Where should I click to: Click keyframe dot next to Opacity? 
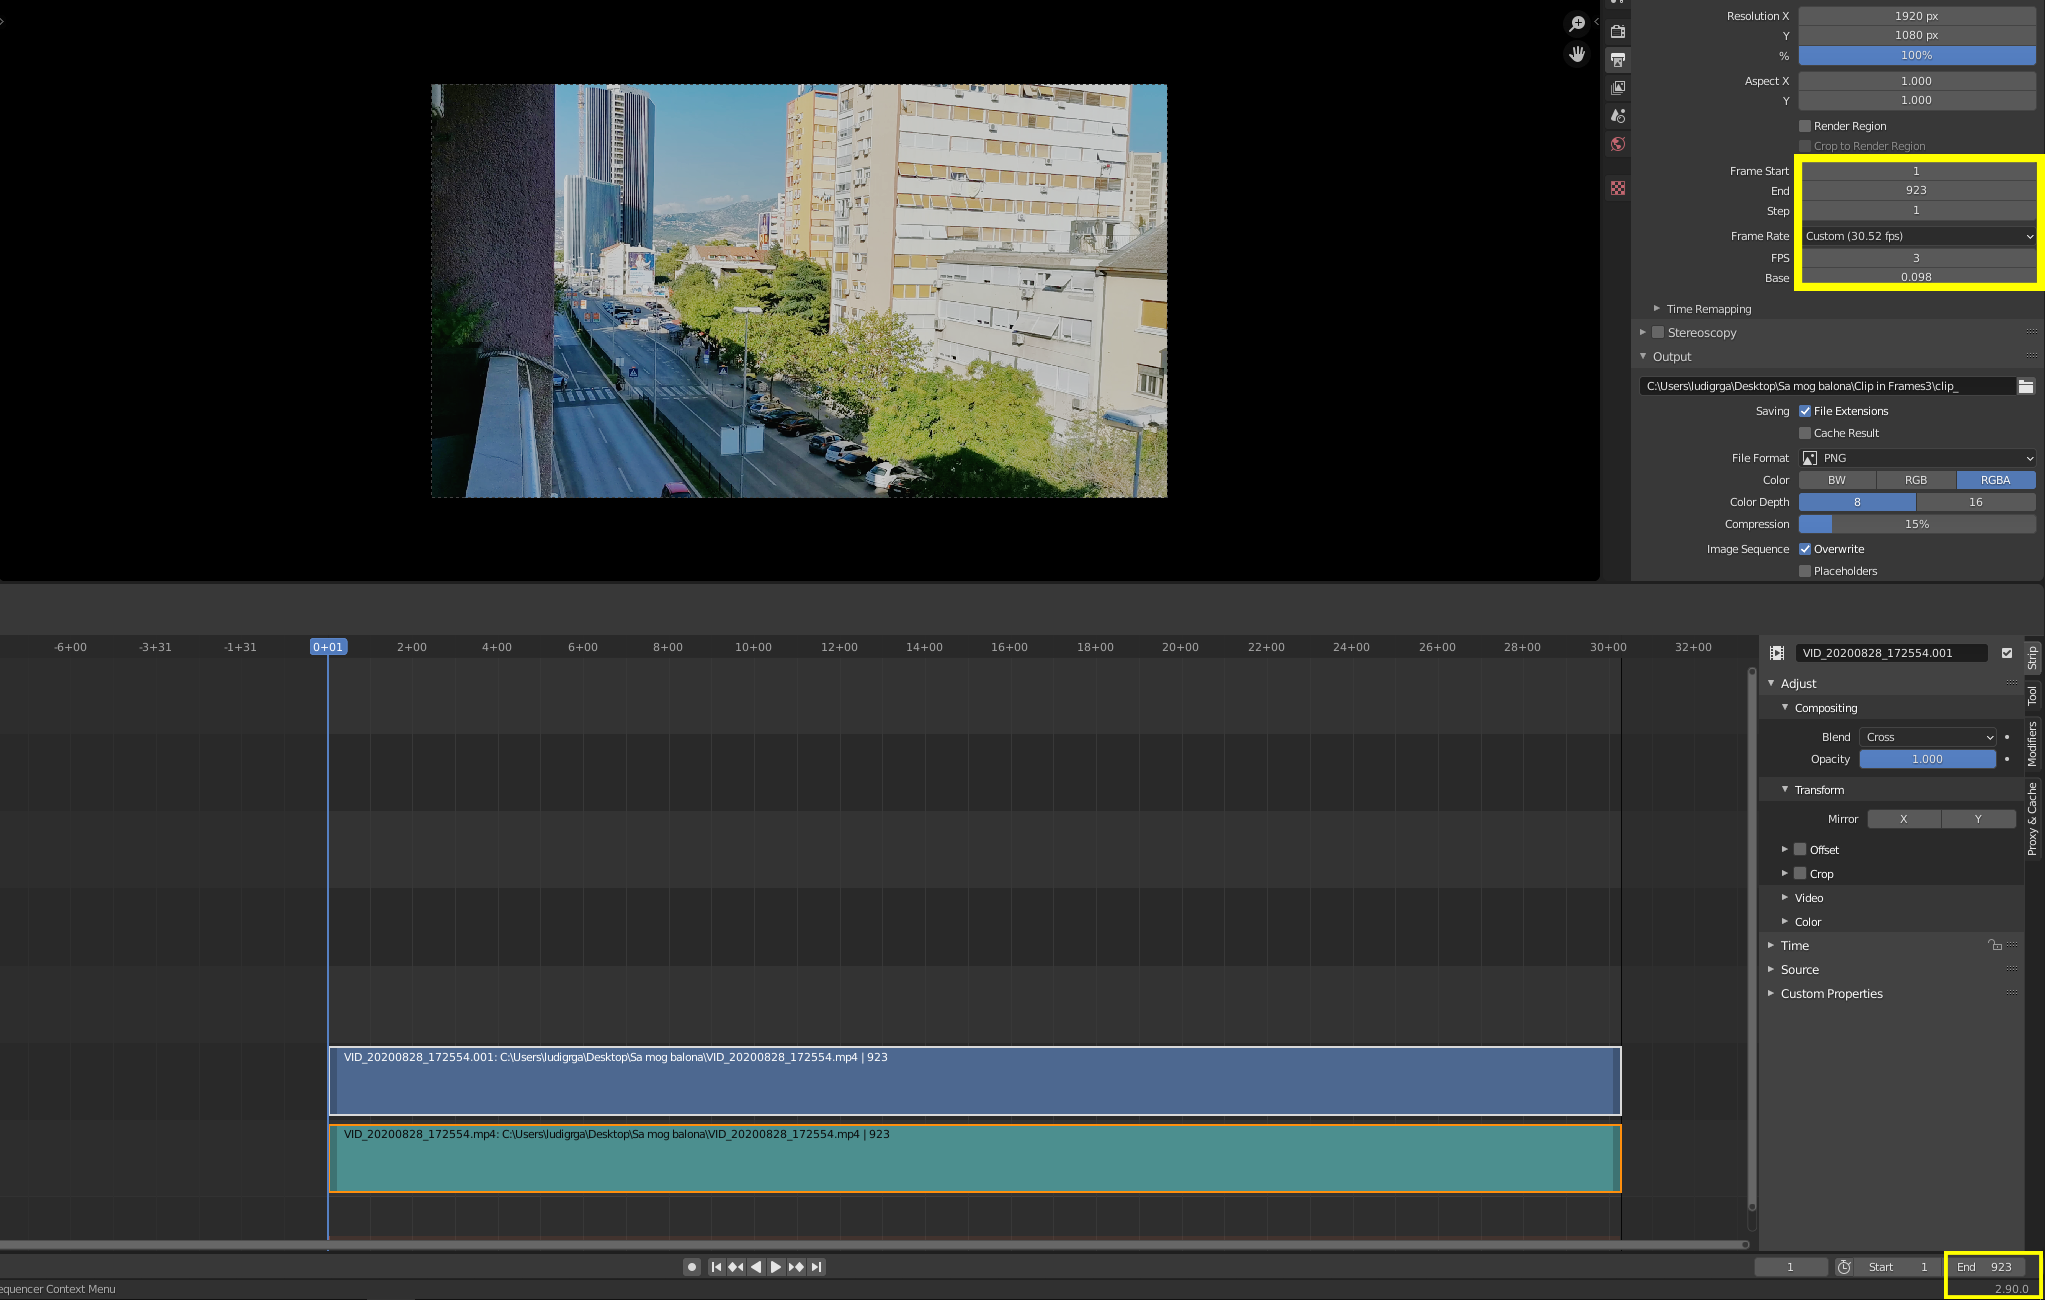coord(2007,759)
